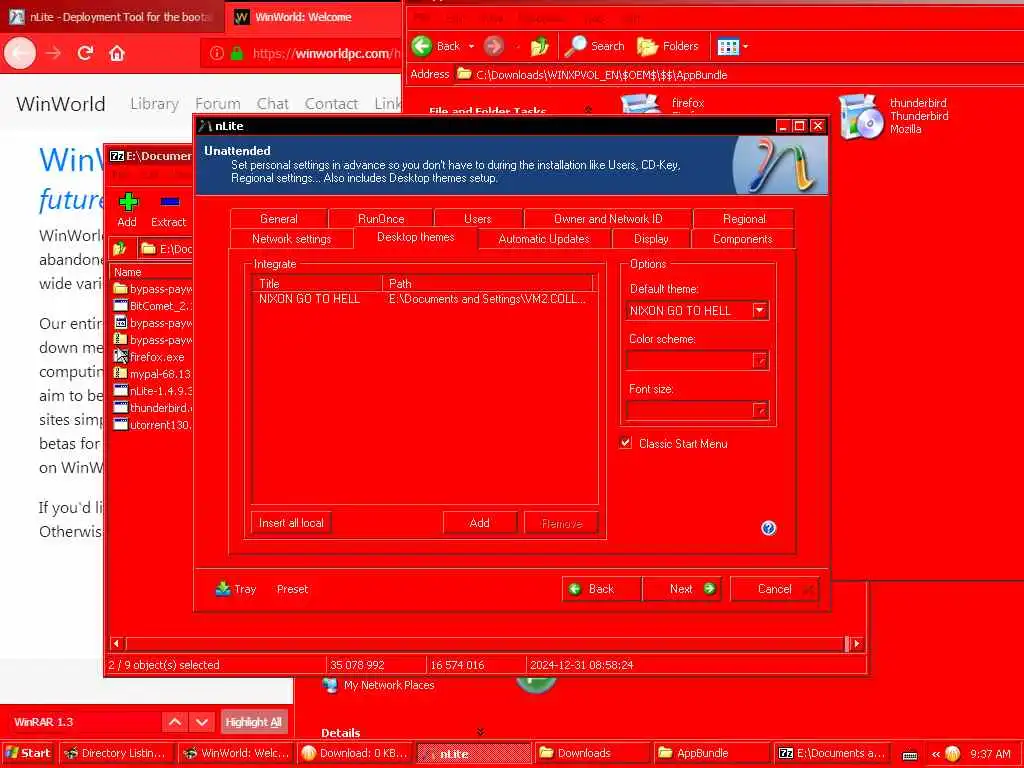Switch to the Users tab
Screen dimensions: 1024x768
click(477, 218)
